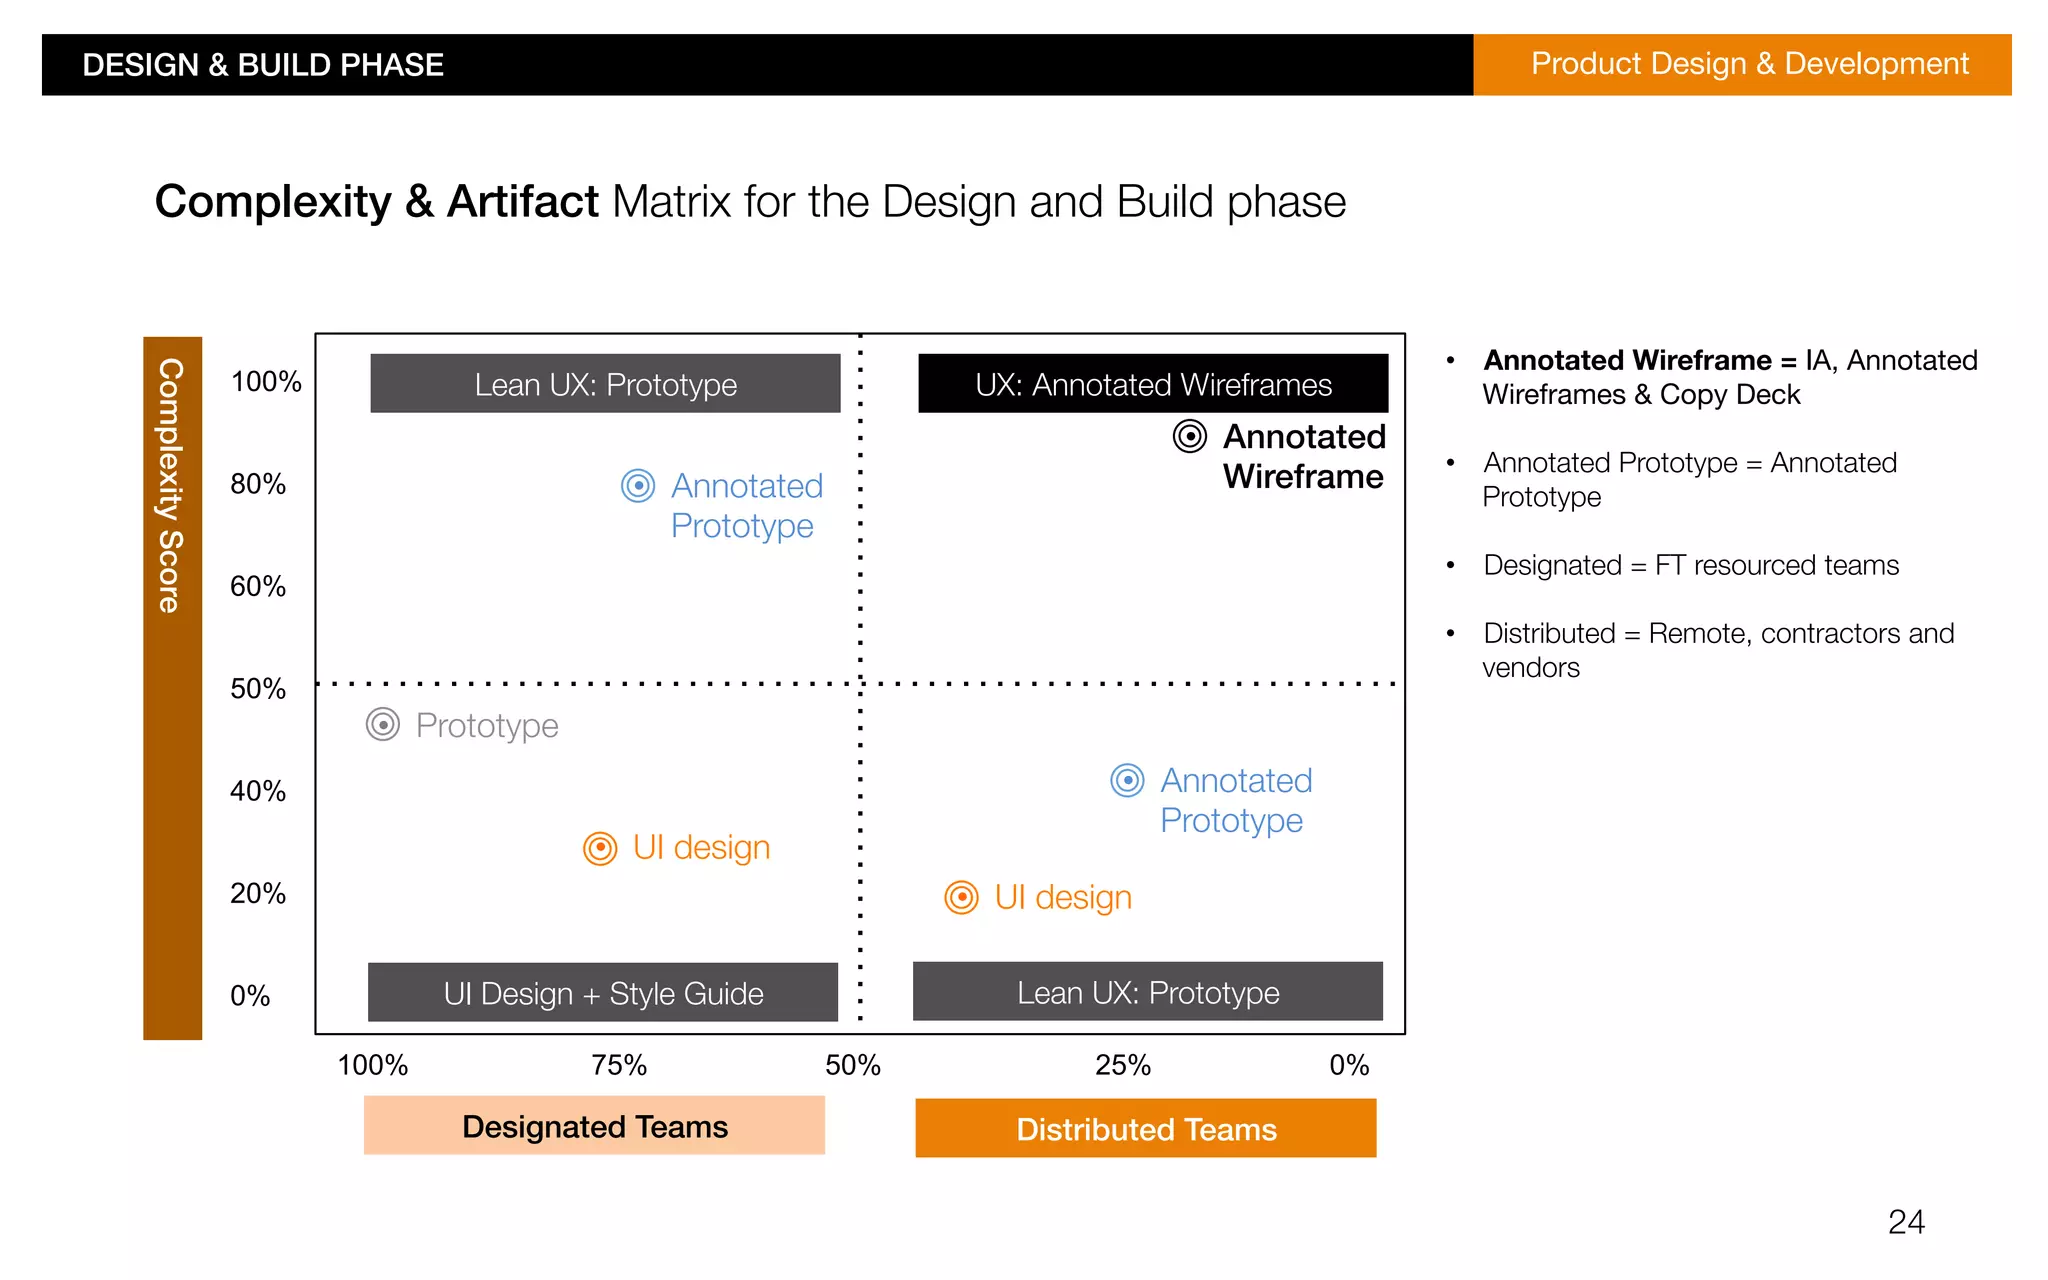Click the vertical Complexity Score axis bar
Viewport: 2048px width, 1280px height.
[172, 688]
